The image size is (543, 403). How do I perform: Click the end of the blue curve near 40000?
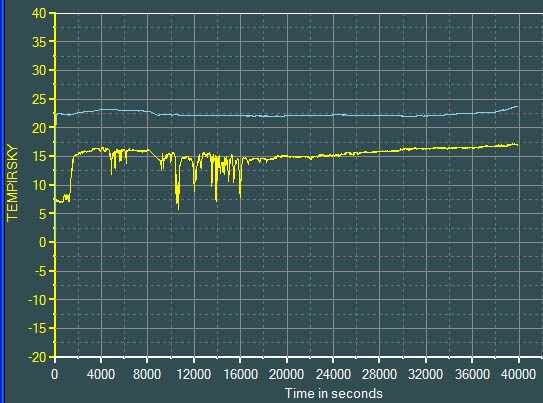coord(517,107)
